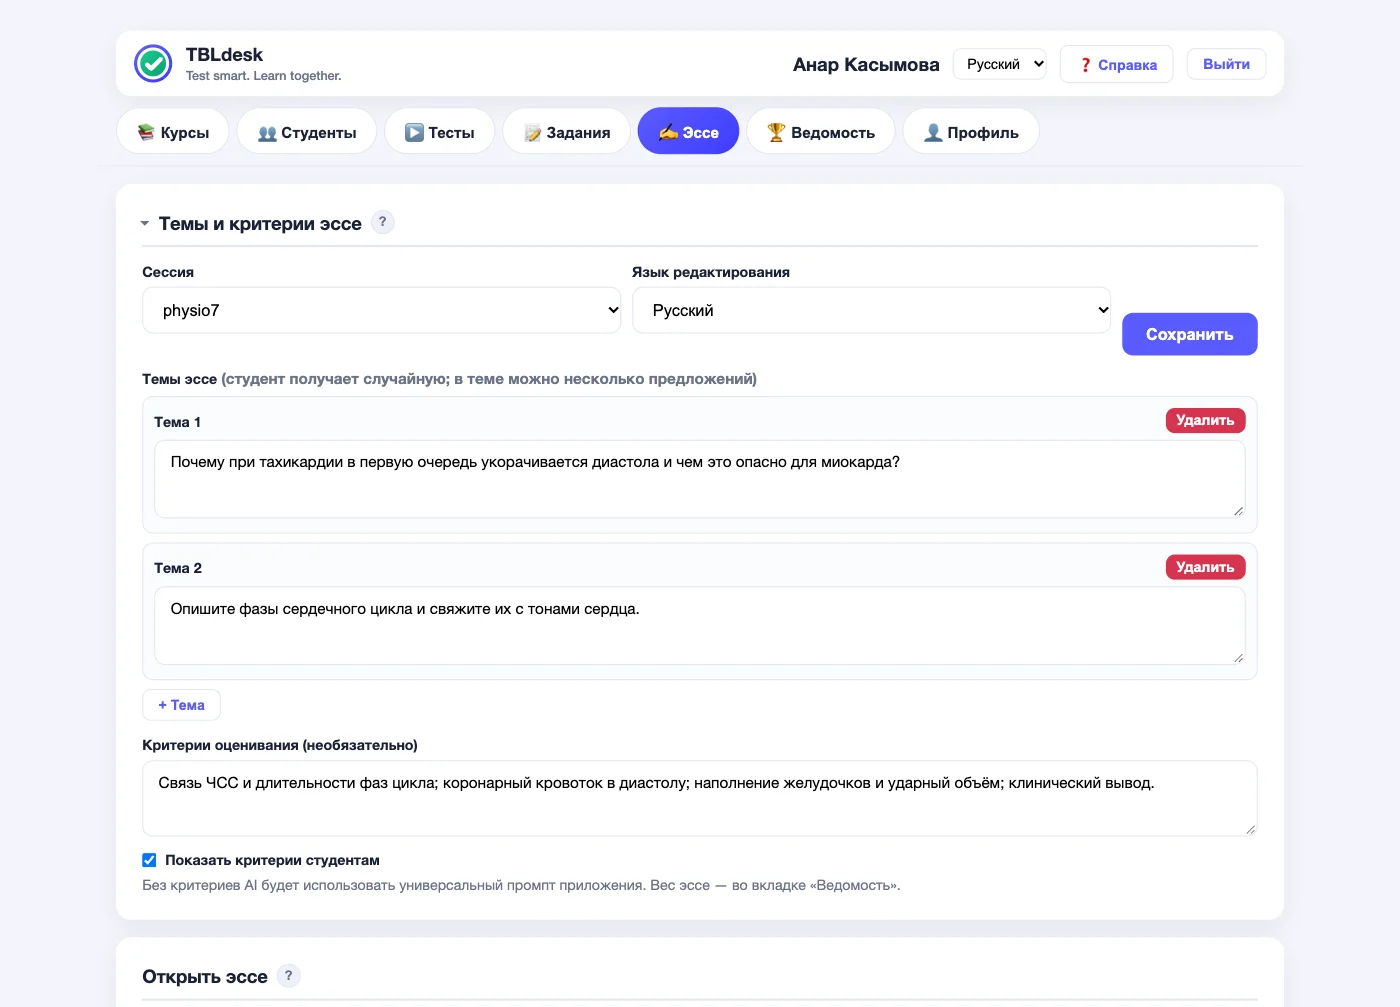Toggle "Показать критерии студентам" checkbox
This screenshot has width=1400, height=1007.
[149, 860]
